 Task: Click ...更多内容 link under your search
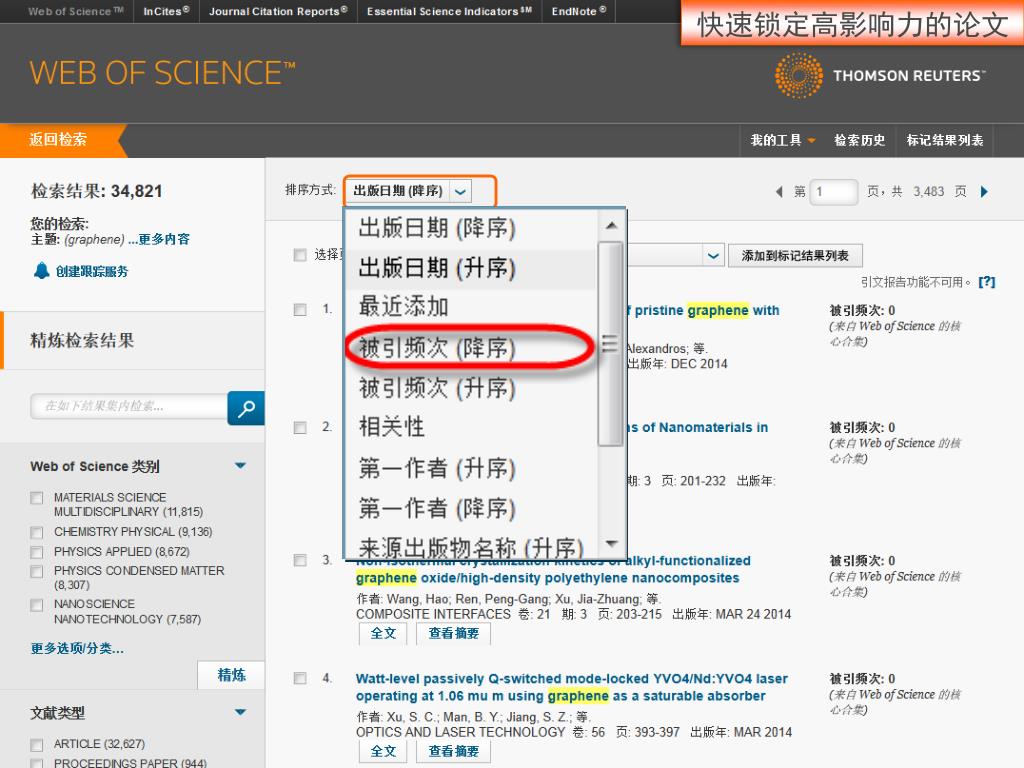[159, 239]
